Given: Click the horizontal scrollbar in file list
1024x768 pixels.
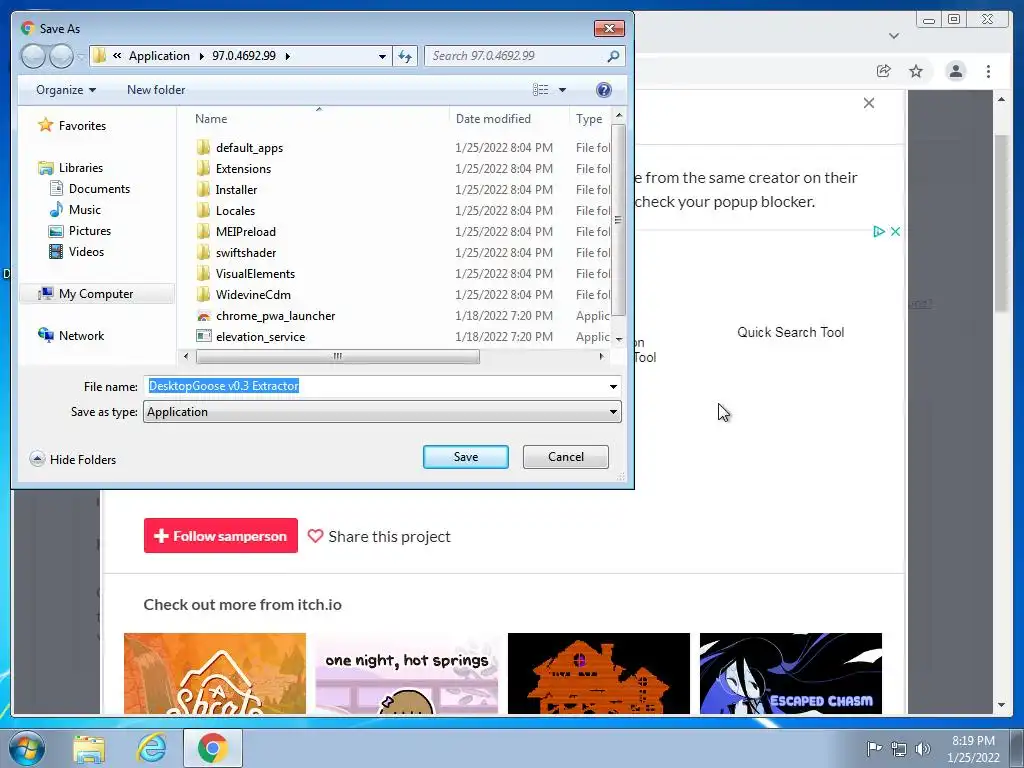Looking at the screenshot, I should coord(338,357).
